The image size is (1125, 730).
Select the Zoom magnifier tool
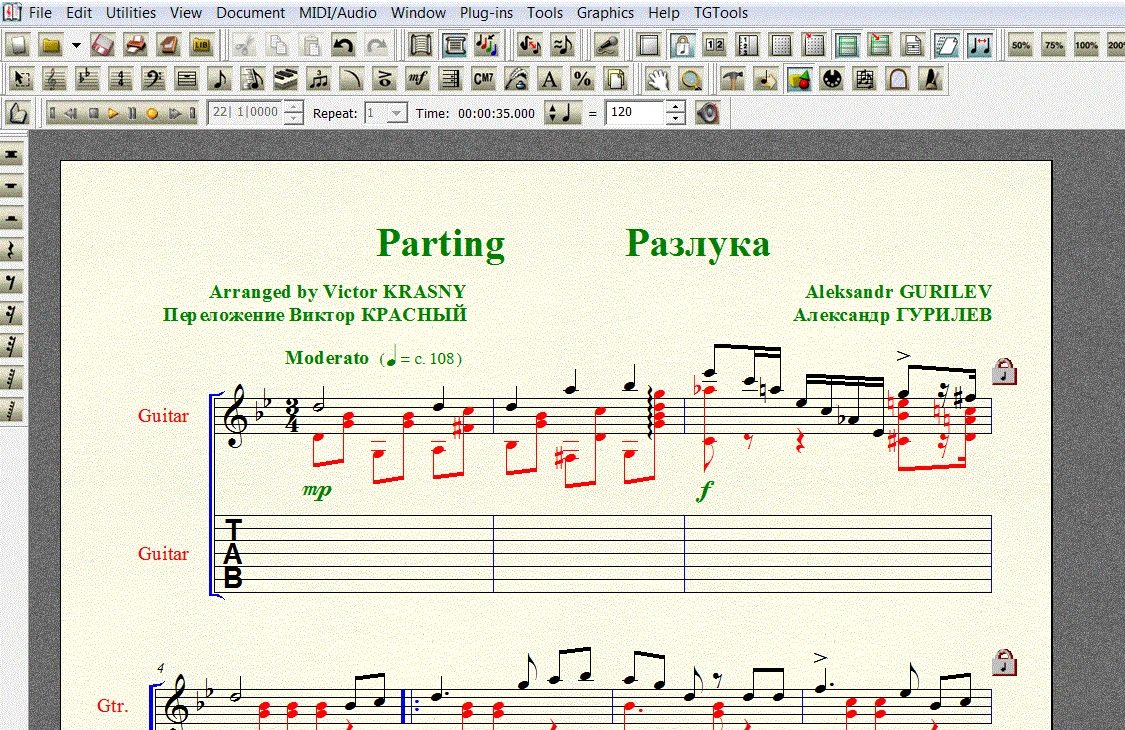(x=691, y=79)
